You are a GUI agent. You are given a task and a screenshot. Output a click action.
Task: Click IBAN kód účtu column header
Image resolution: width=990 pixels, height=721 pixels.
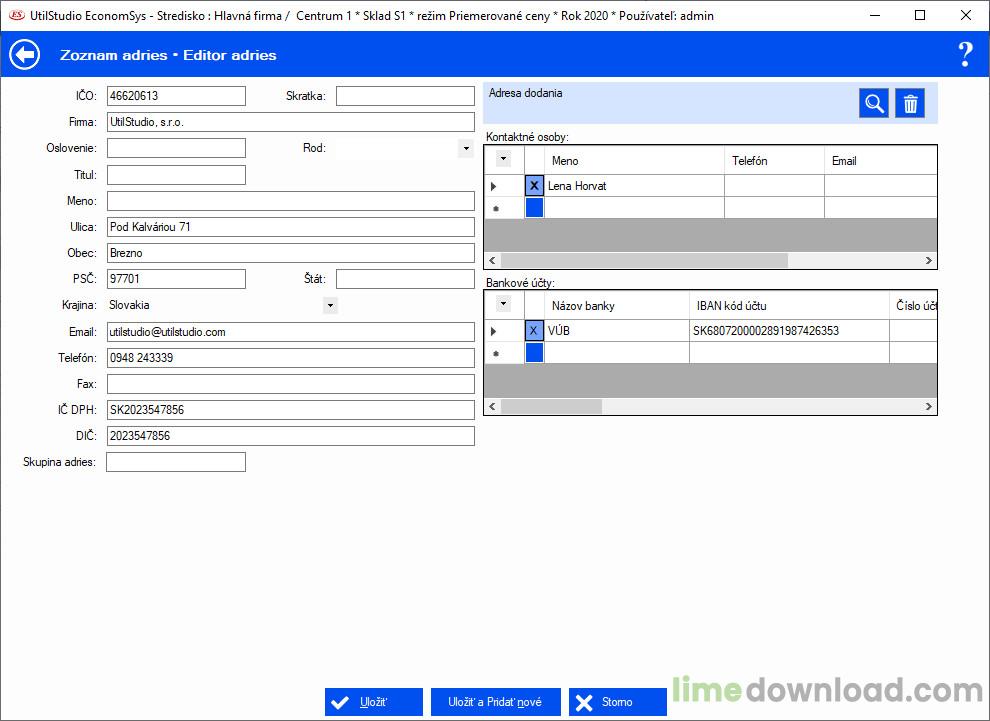click(789, 306)
